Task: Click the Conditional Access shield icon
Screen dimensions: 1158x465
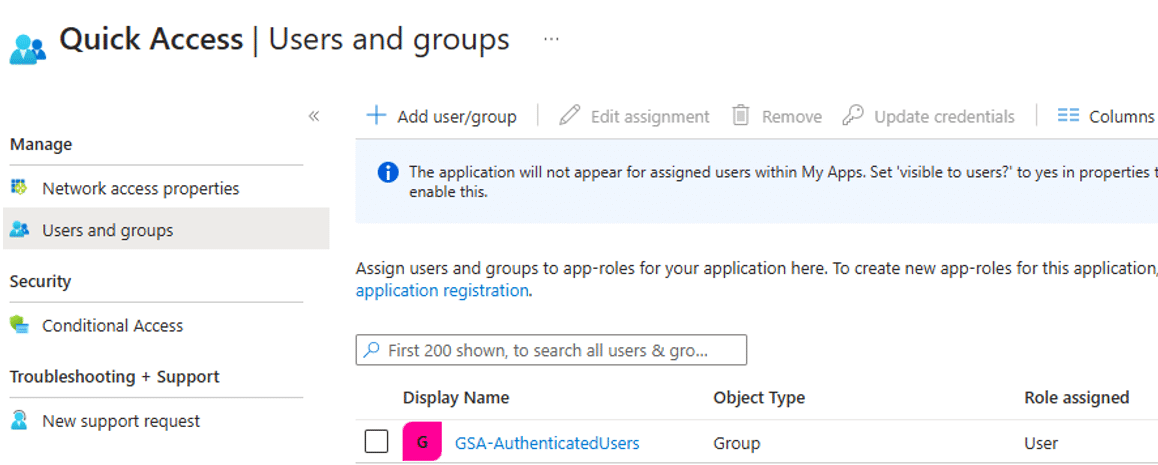Action: click(x=19, y=325)
